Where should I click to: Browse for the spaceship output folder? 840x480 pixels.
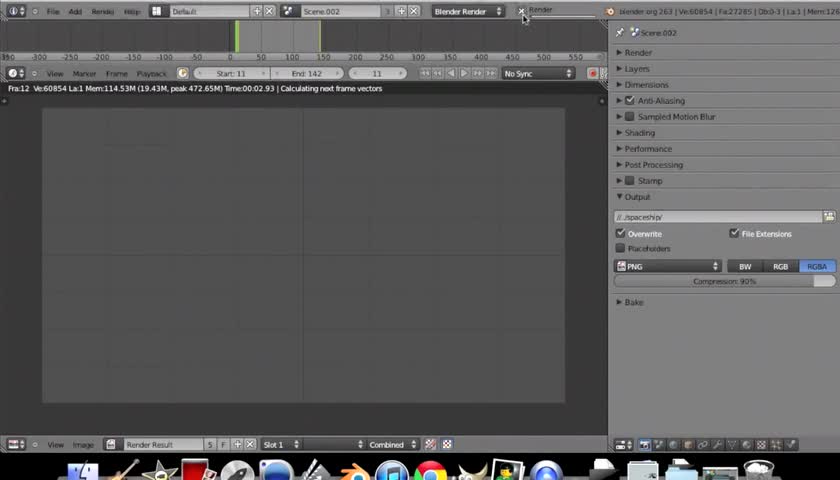pyautogui.click(x=829, y=217)
